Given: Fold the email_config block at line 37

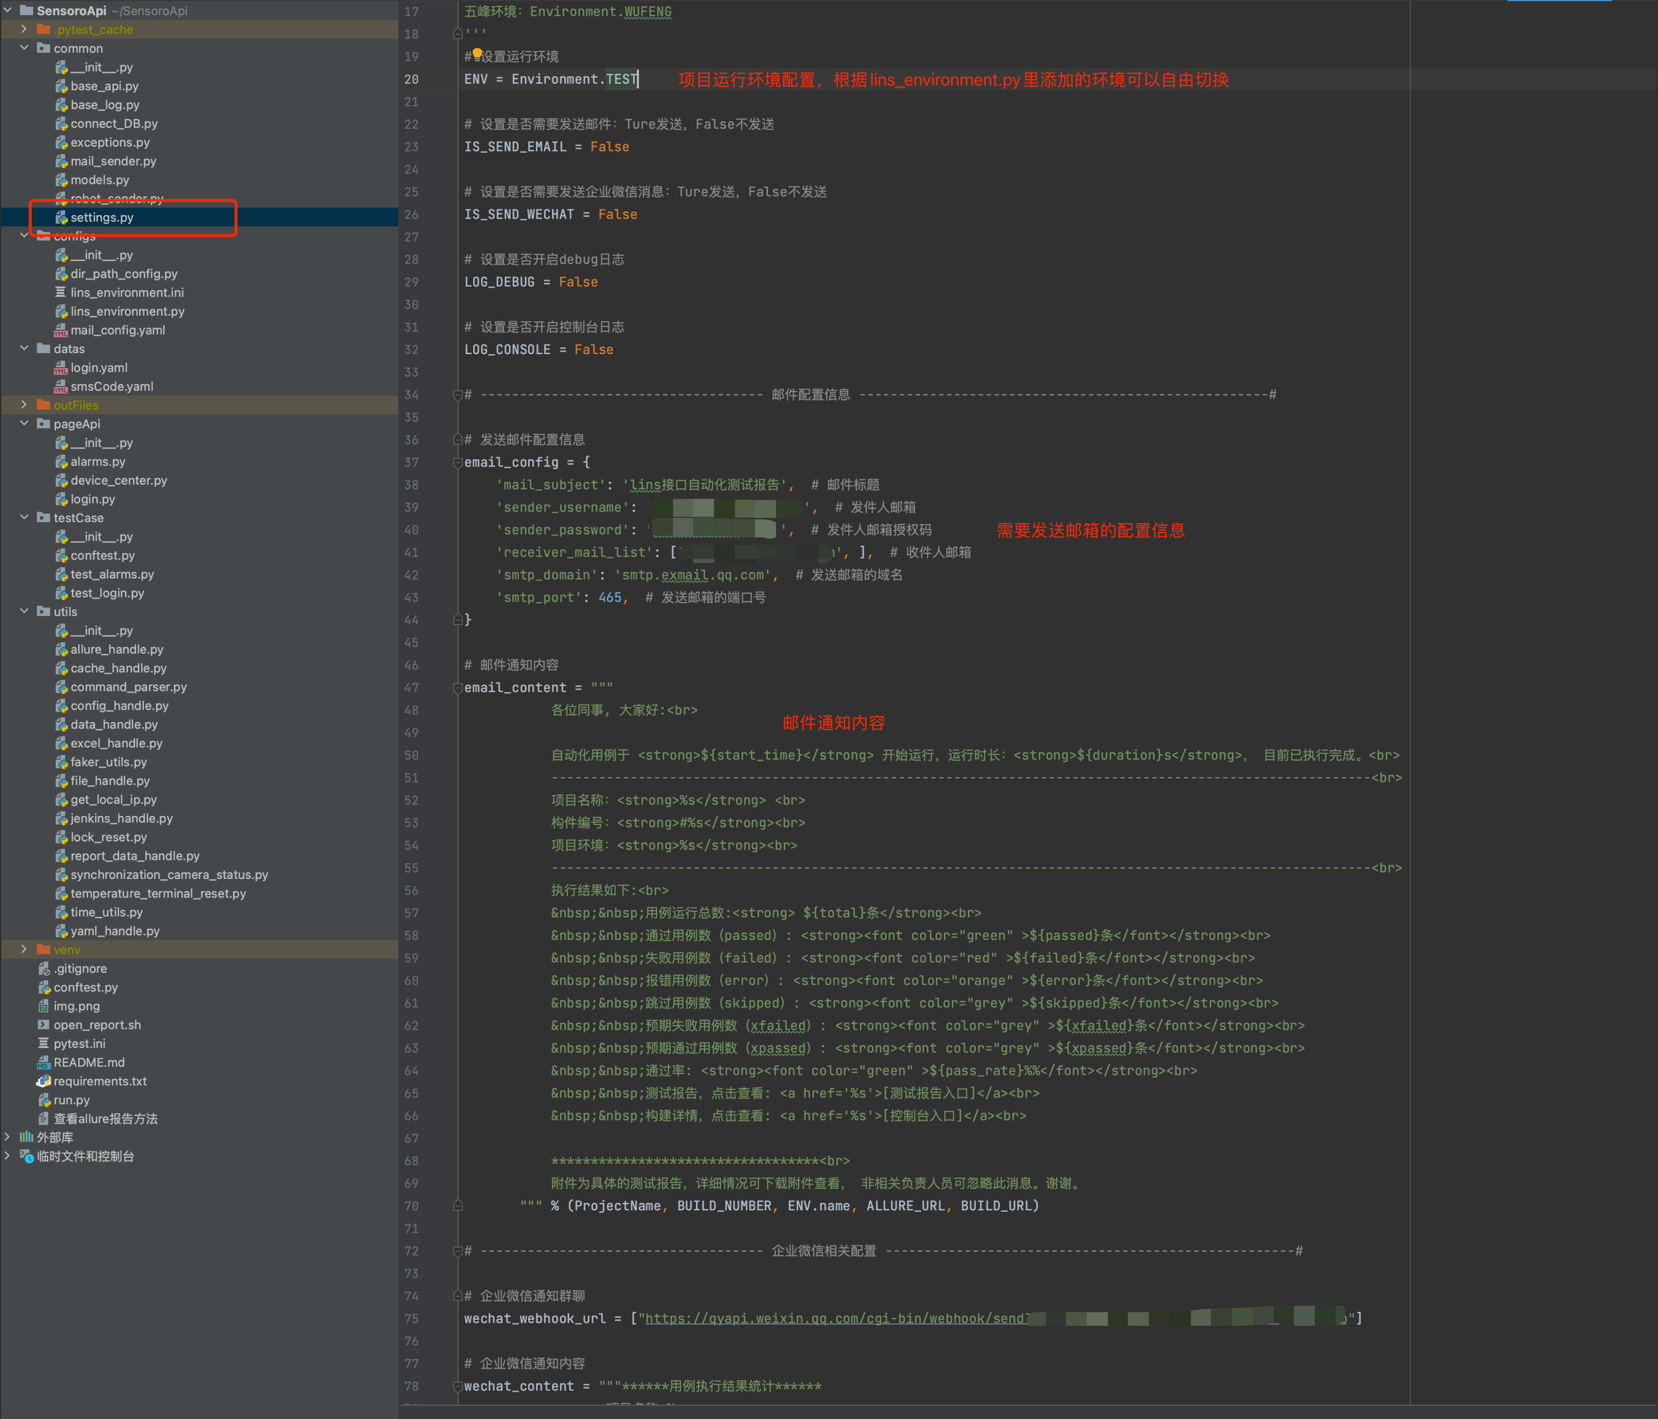Looking at the screenshot, I should (458, 462).
